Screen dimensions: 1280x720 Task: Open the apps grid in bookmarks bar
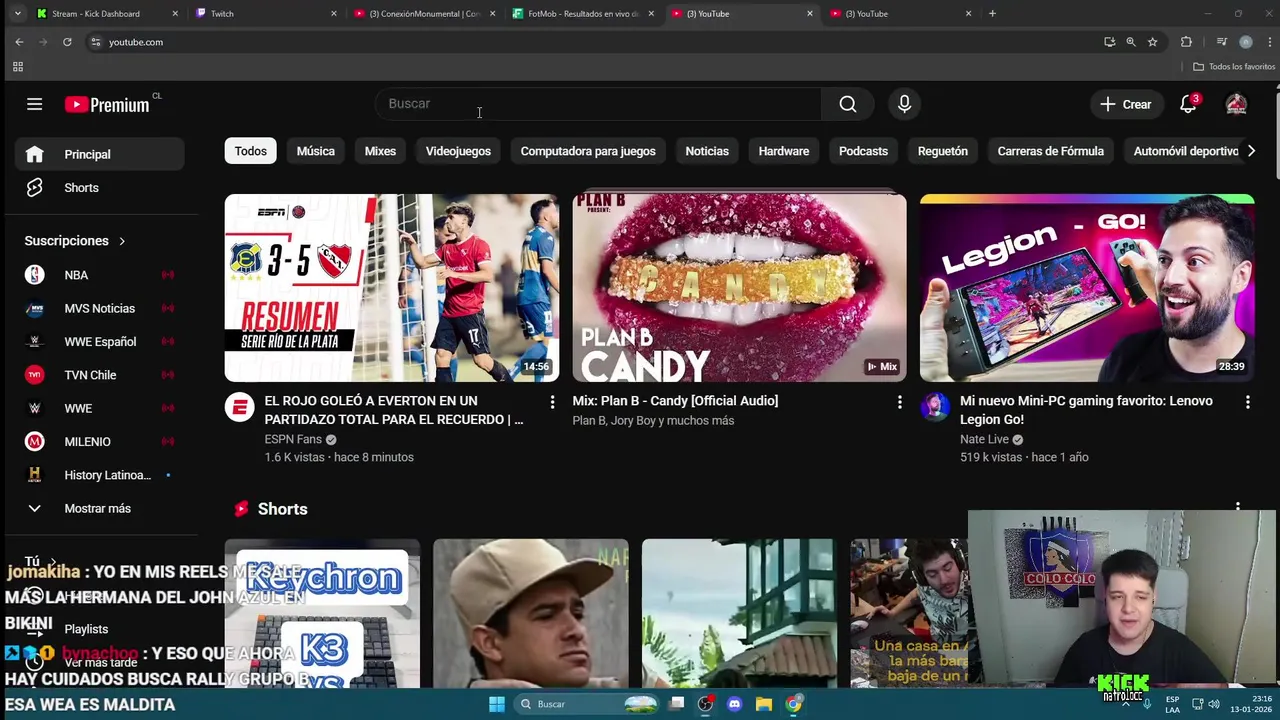click(x=17, y=67)
